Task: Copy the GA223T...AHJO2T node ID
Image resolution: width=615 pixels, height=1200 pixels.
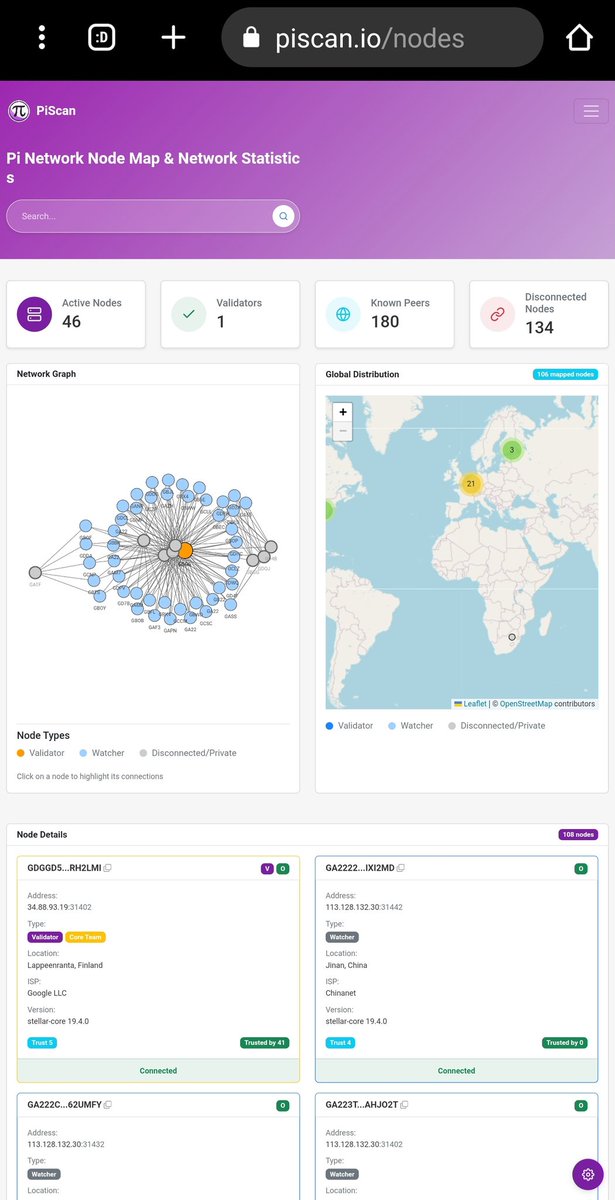Action: pos(402,1105)
